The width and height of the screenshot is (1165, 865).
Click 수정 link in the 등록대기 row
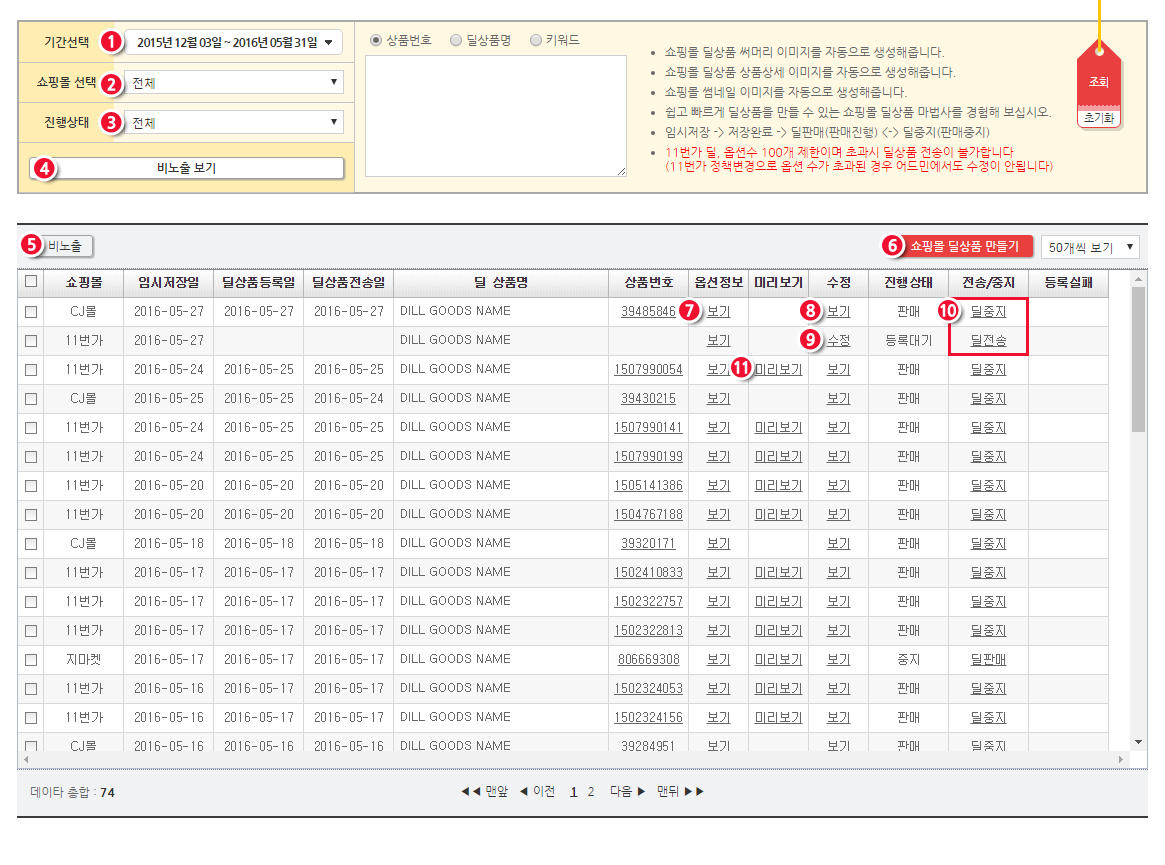839,340
